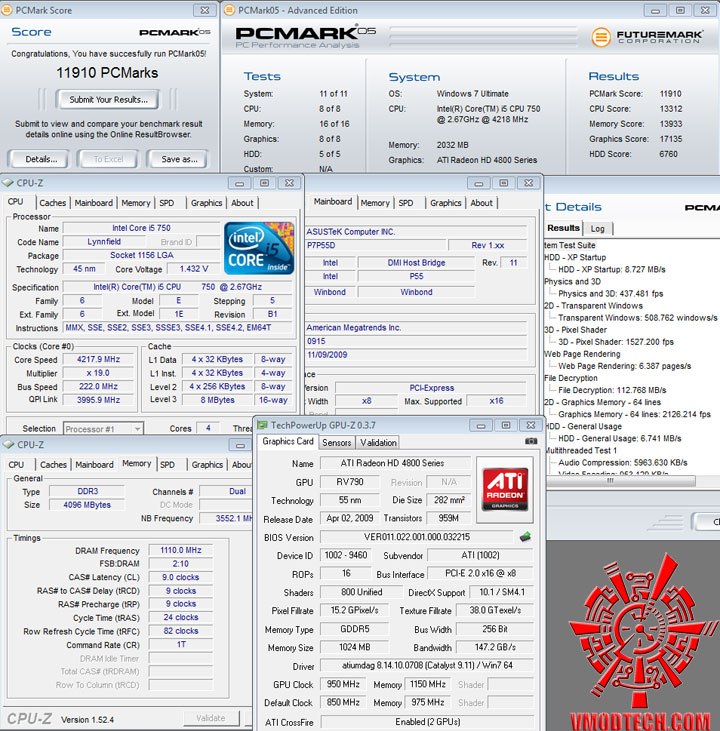720x731 pixels.
Task: Click the Multiplier x 19.0 value
Action: pos(98,373)
